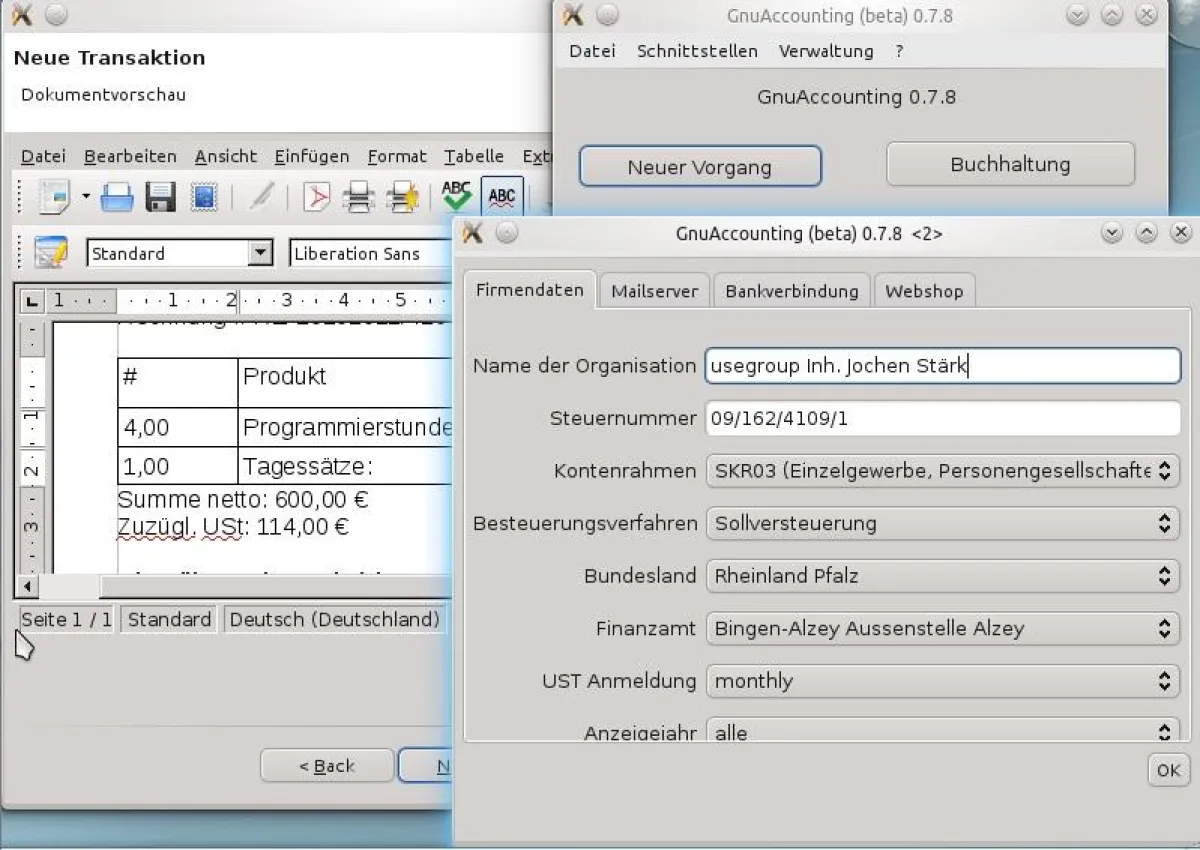Click the Buchhaltung button
The width and height of the screenshot is (1200, 850).
click(x=1010, y=163)
